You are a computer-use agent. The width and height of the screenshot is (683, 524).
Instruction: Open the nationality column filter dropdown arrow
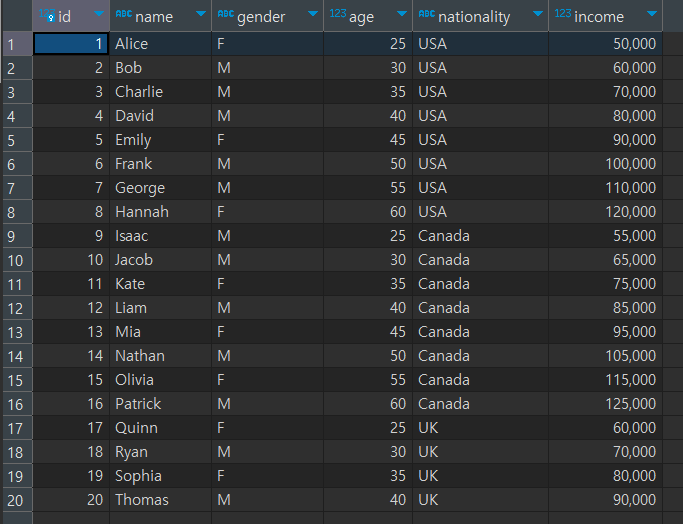tap(538, 14)
